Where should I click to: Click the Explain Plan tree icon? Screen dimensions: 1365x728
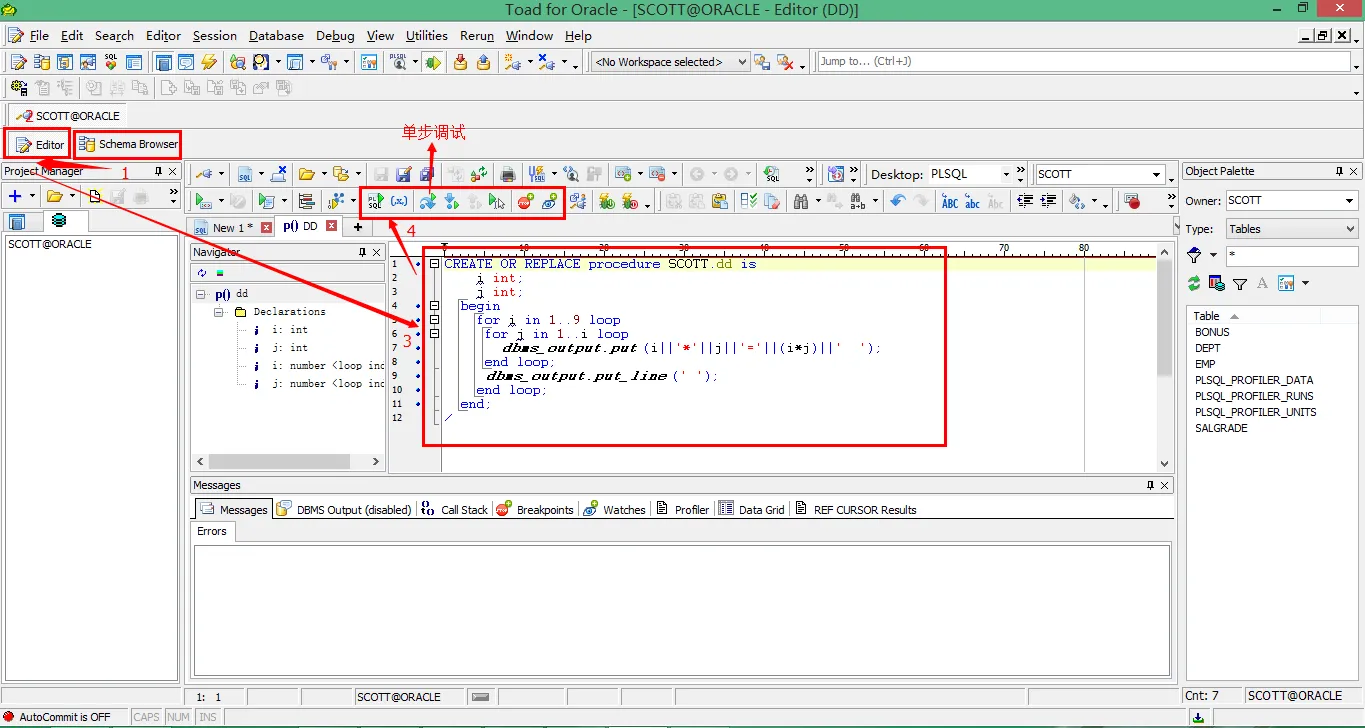pyautogui.click(x=307, y=201)
